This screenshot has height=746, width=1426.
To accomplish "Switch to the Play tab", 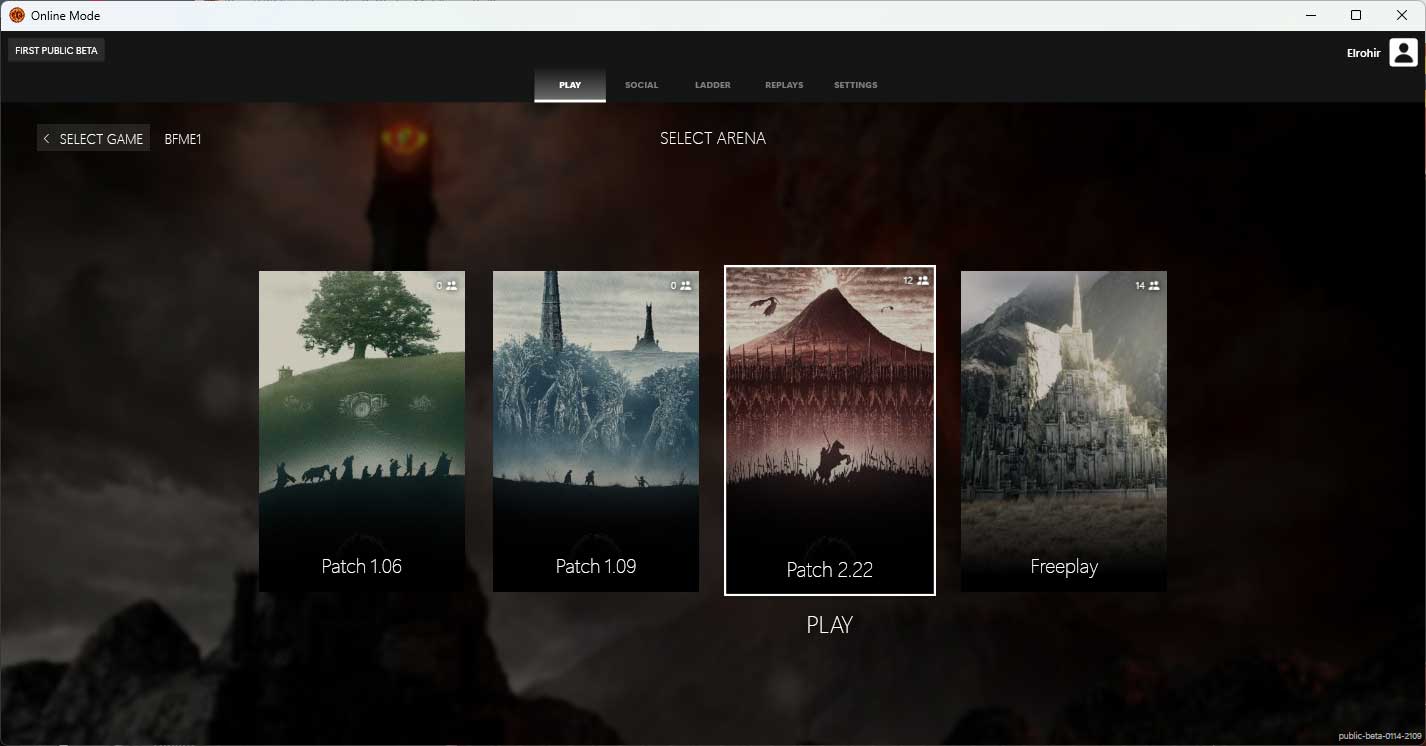I will (570, 85).
